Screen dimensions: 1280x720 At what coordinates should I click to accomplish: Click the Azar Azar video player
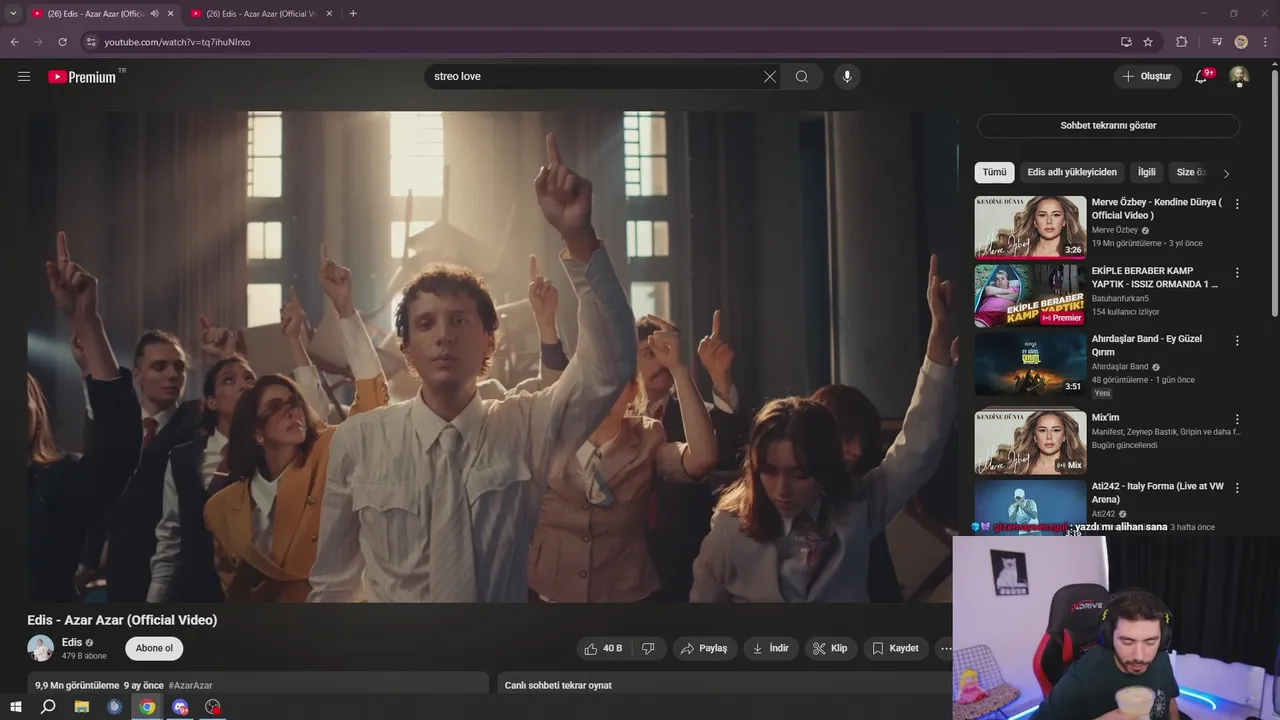click(x=492, y=356)
